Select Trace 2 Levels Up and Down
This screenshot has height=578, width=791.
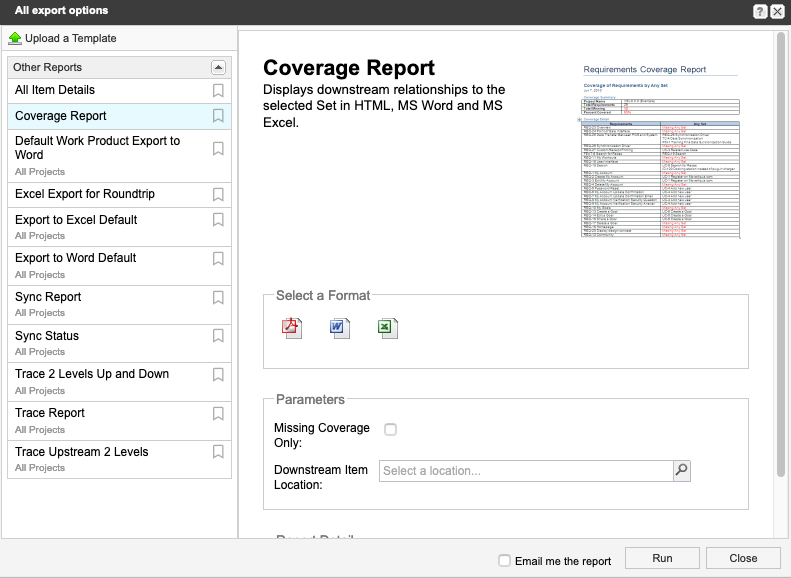tap(92, 374)
